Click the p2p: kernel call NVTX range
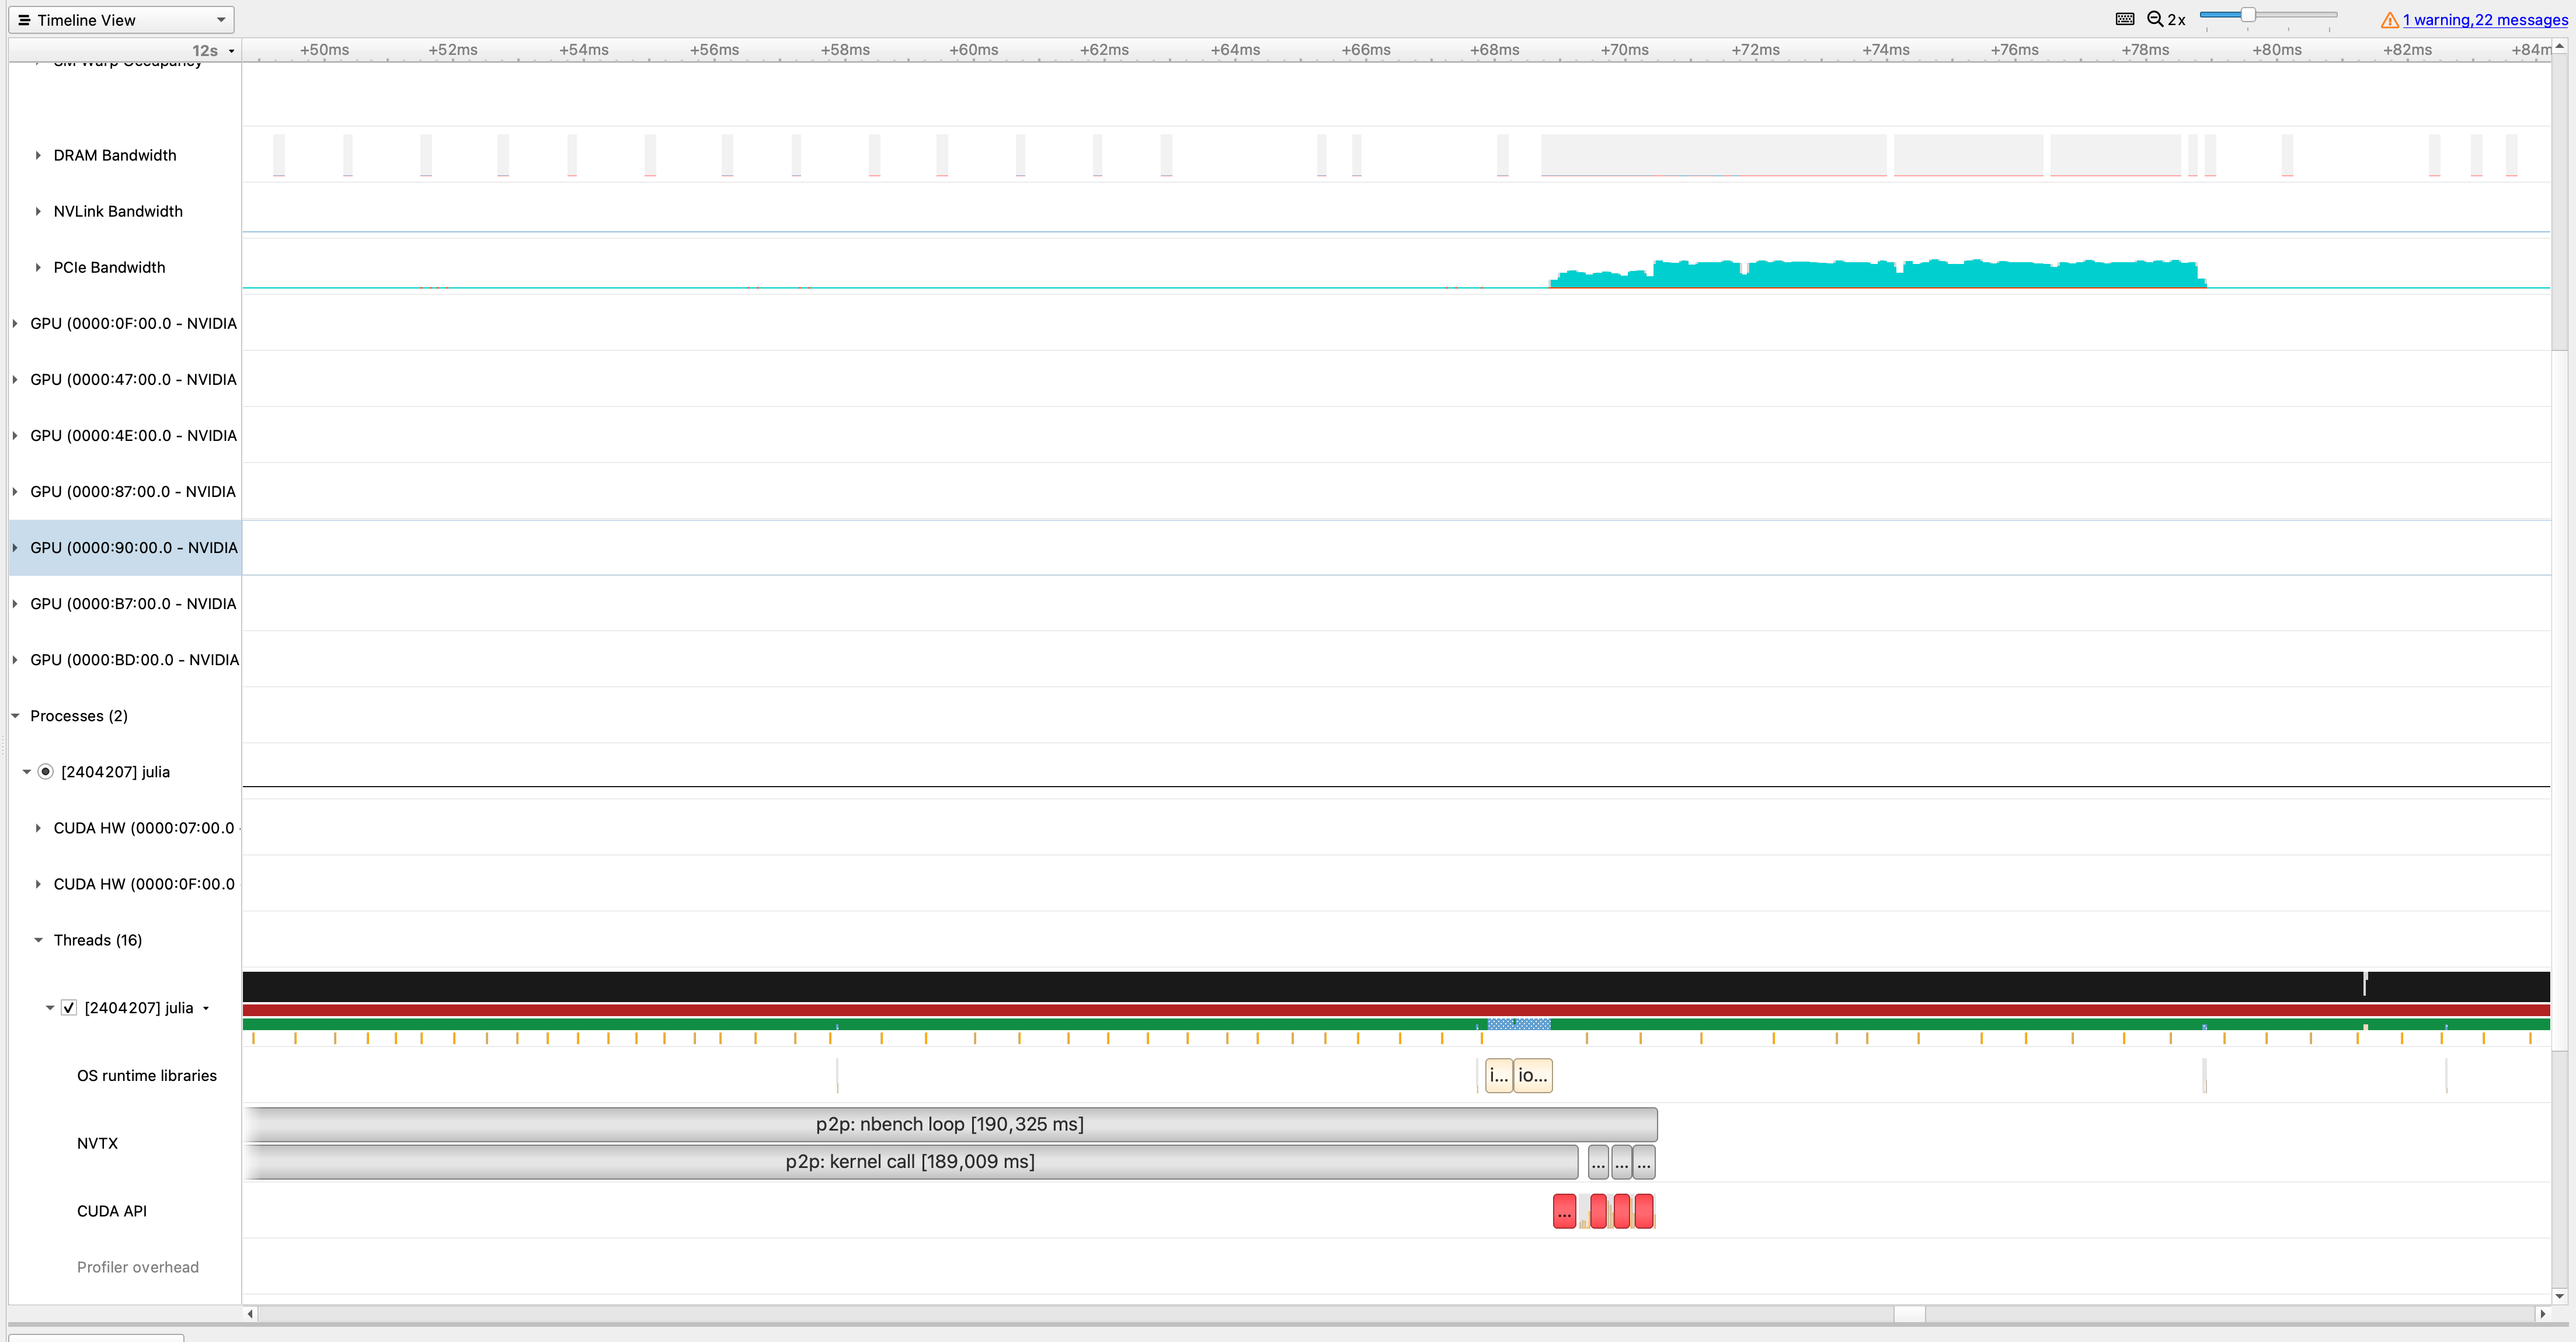Image resolution: width=2576 pixels, height=1342 pixels. pyautogui.click(x=910, y=1161)
